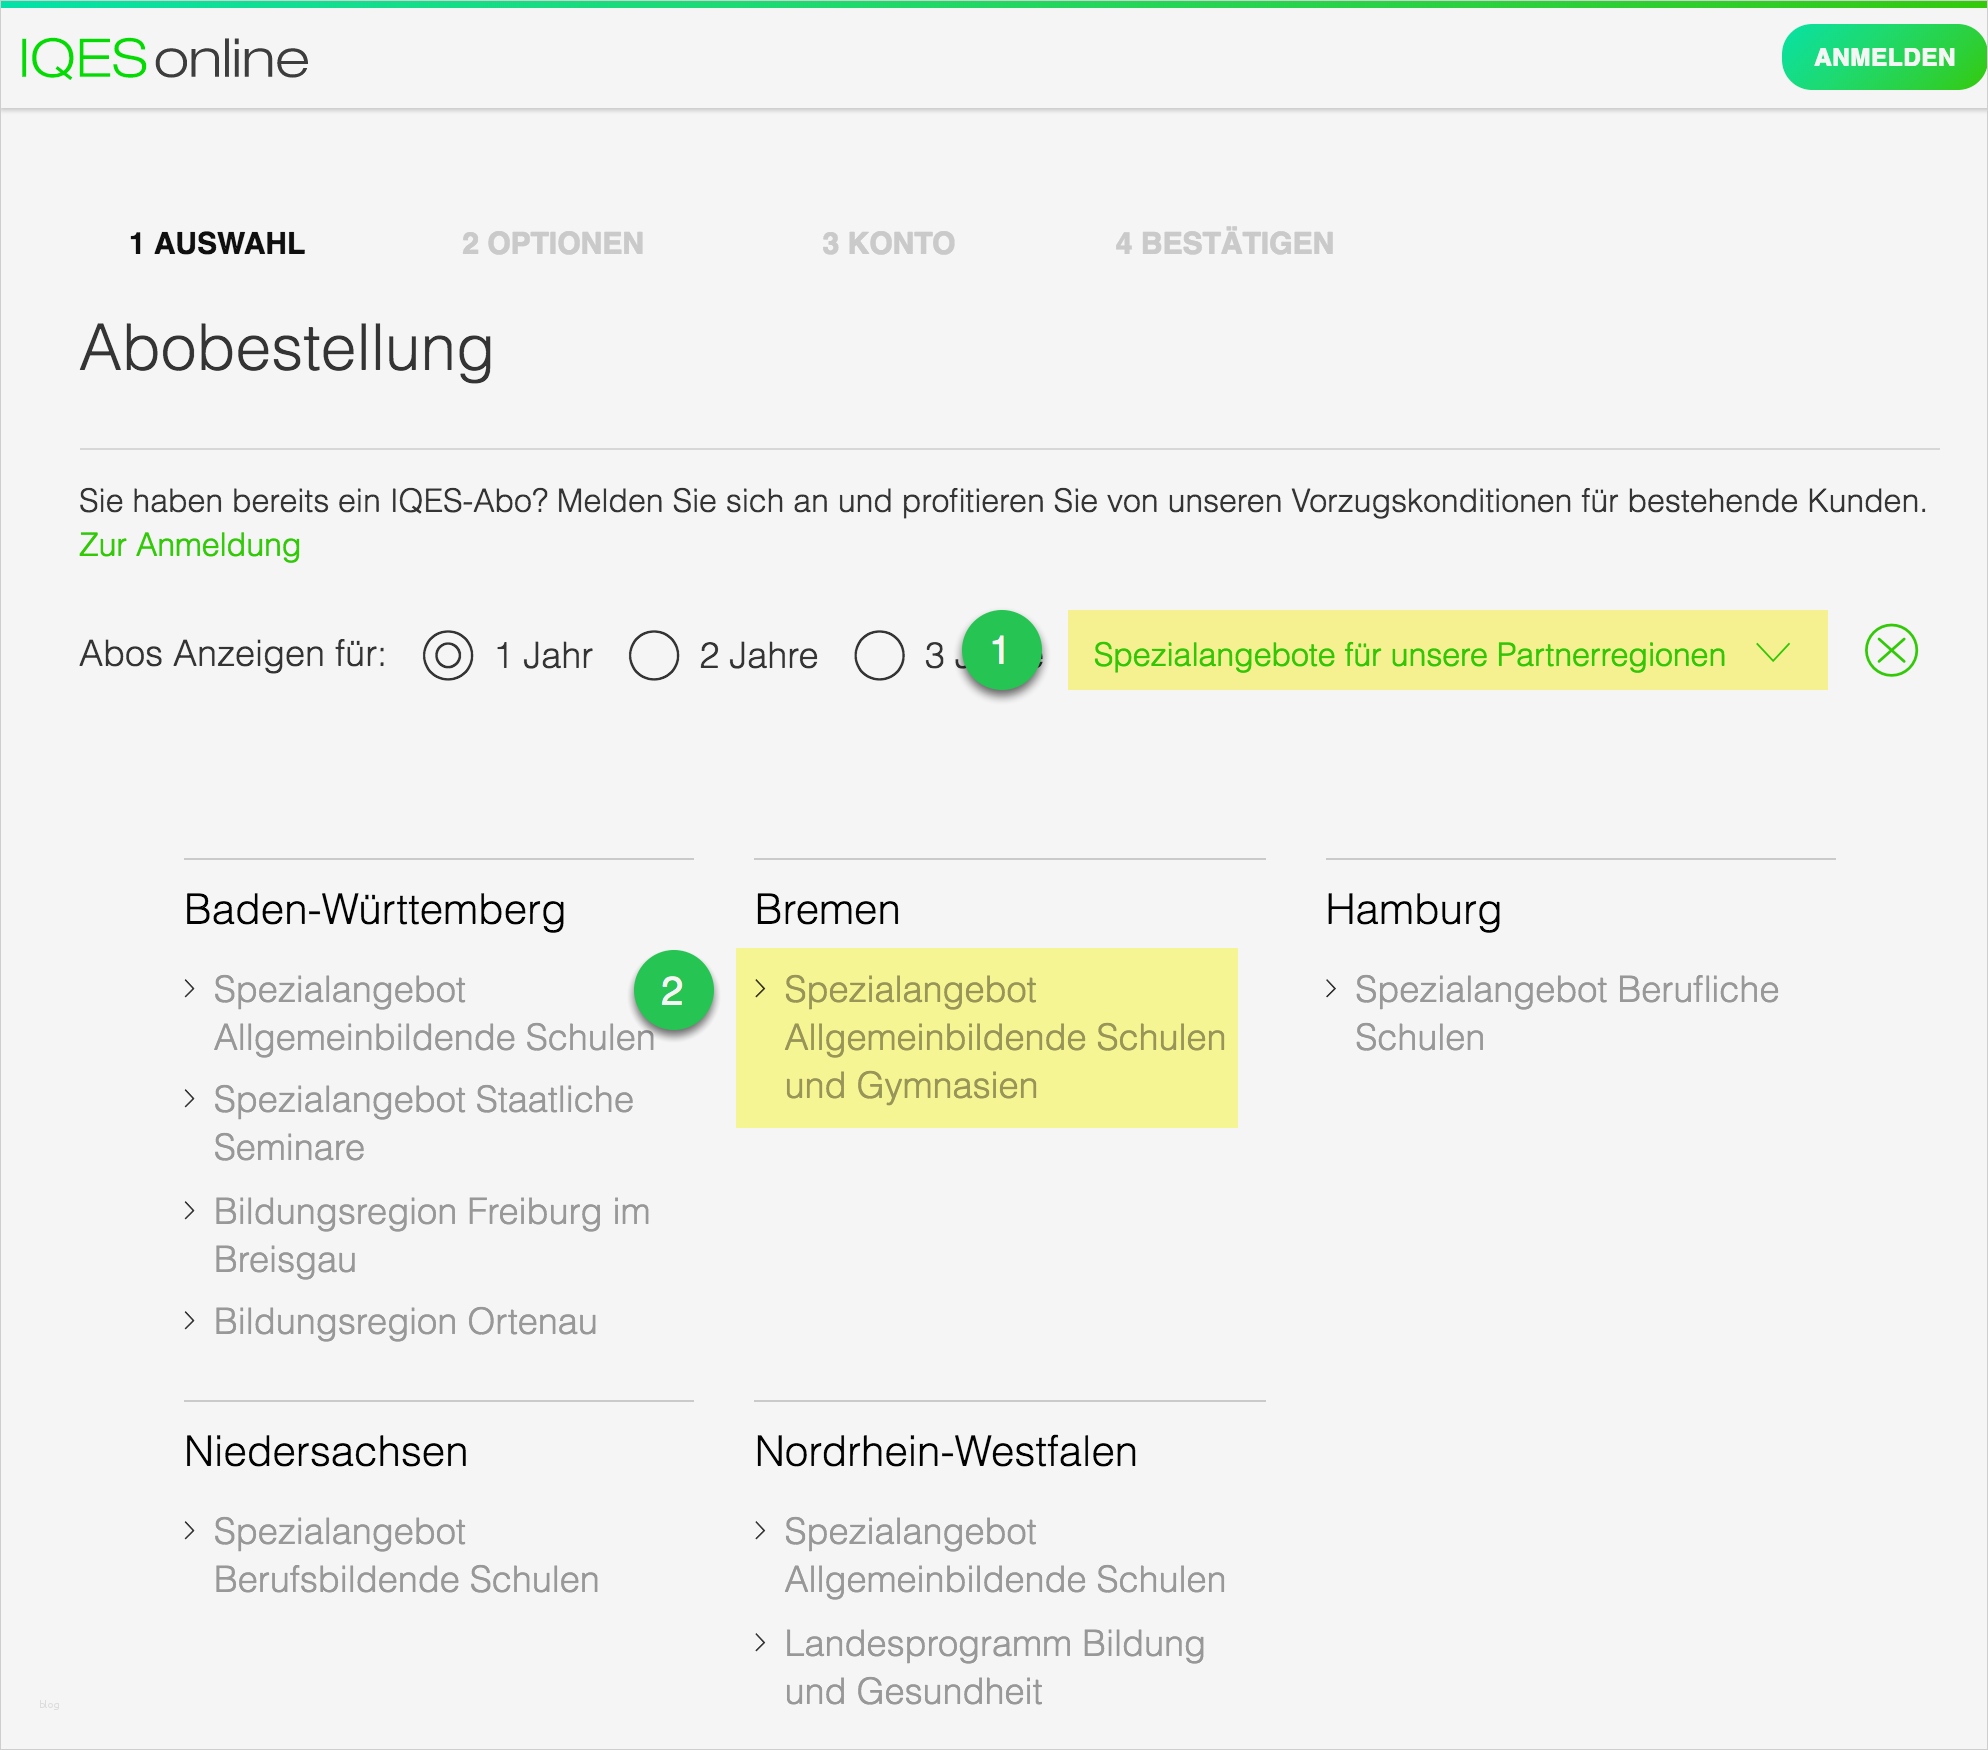1988x1750 pixels.
Task: Select the 1 Jahr radio button
Action: [x=448, y=655]
